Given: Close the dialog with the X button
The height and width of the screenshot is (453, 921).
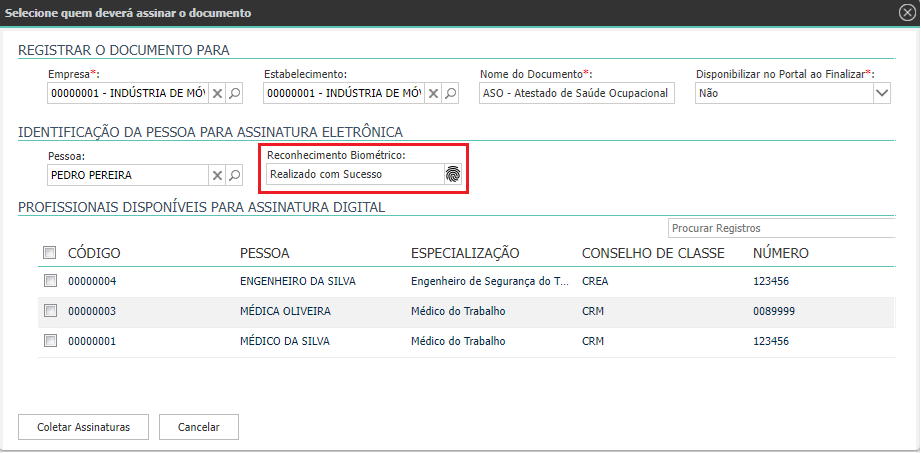Looking at the screenshot, I should (x=907, y=13).
